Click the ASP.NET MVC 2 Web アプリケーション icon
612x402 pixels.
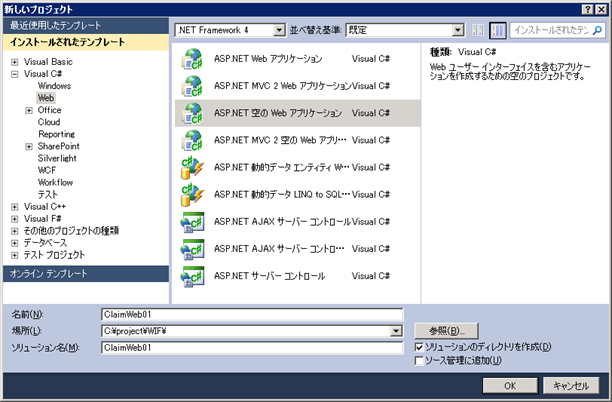(x=192, y=86)
